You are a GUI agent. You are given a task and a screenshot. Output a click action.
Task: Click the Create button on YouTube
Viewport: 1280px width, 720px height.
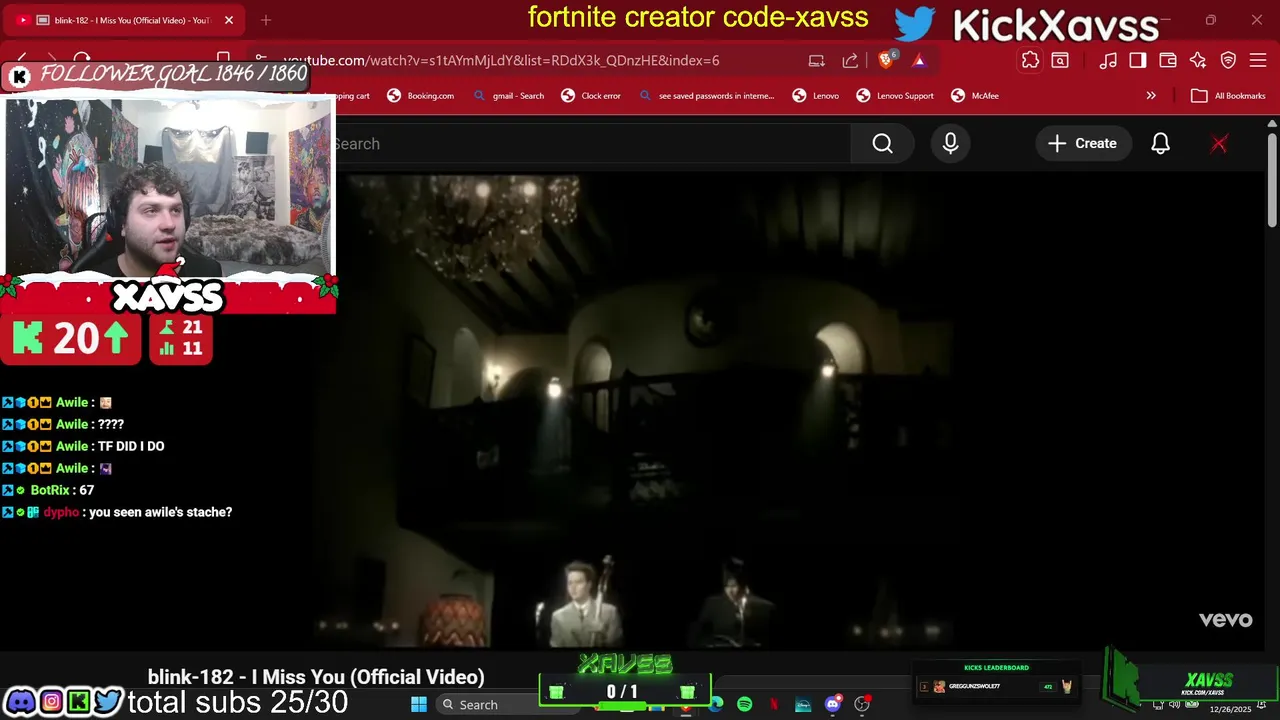(x=1082, y=144)
